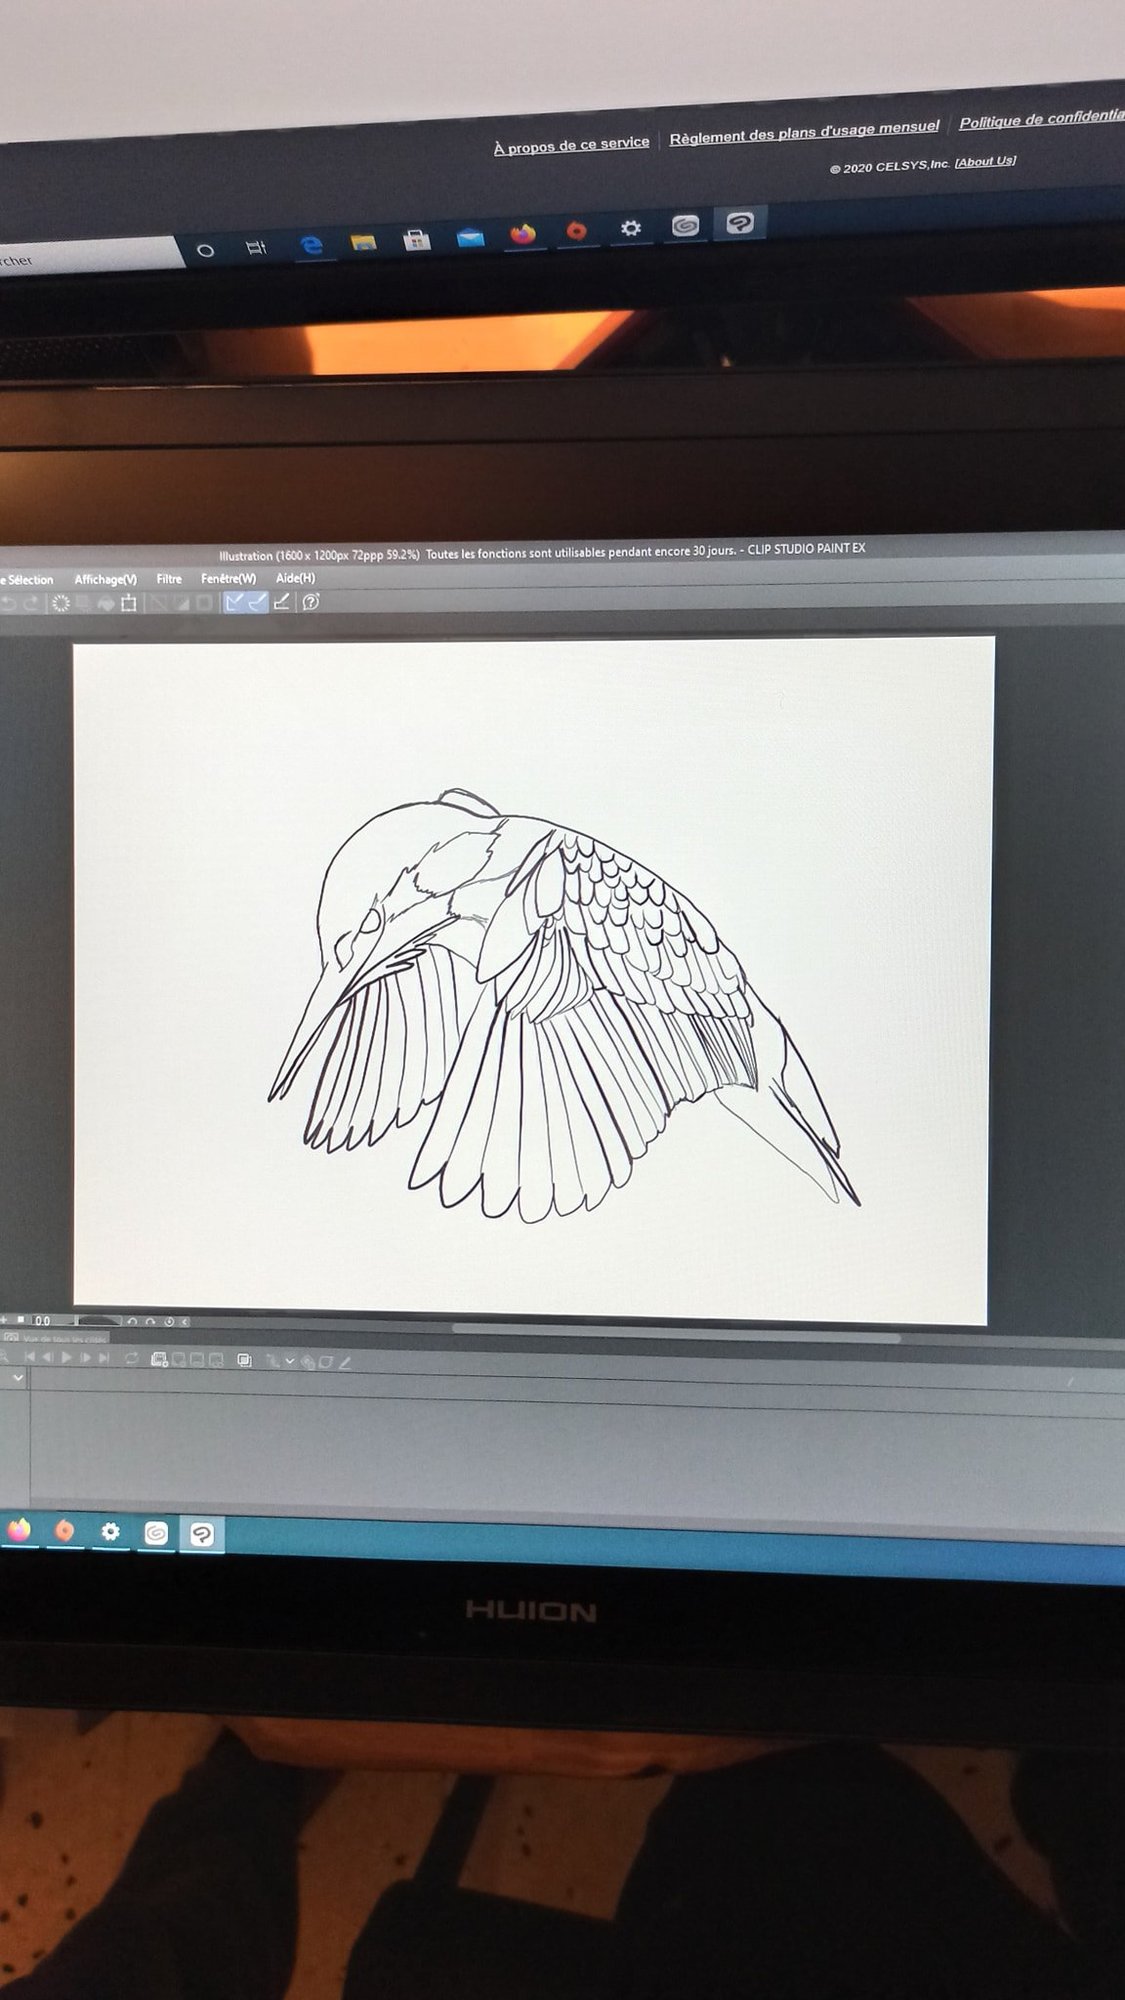Click the 'Règlement des plans d'usage mensuel' link

pyautogui.click(x=804, y=132)
